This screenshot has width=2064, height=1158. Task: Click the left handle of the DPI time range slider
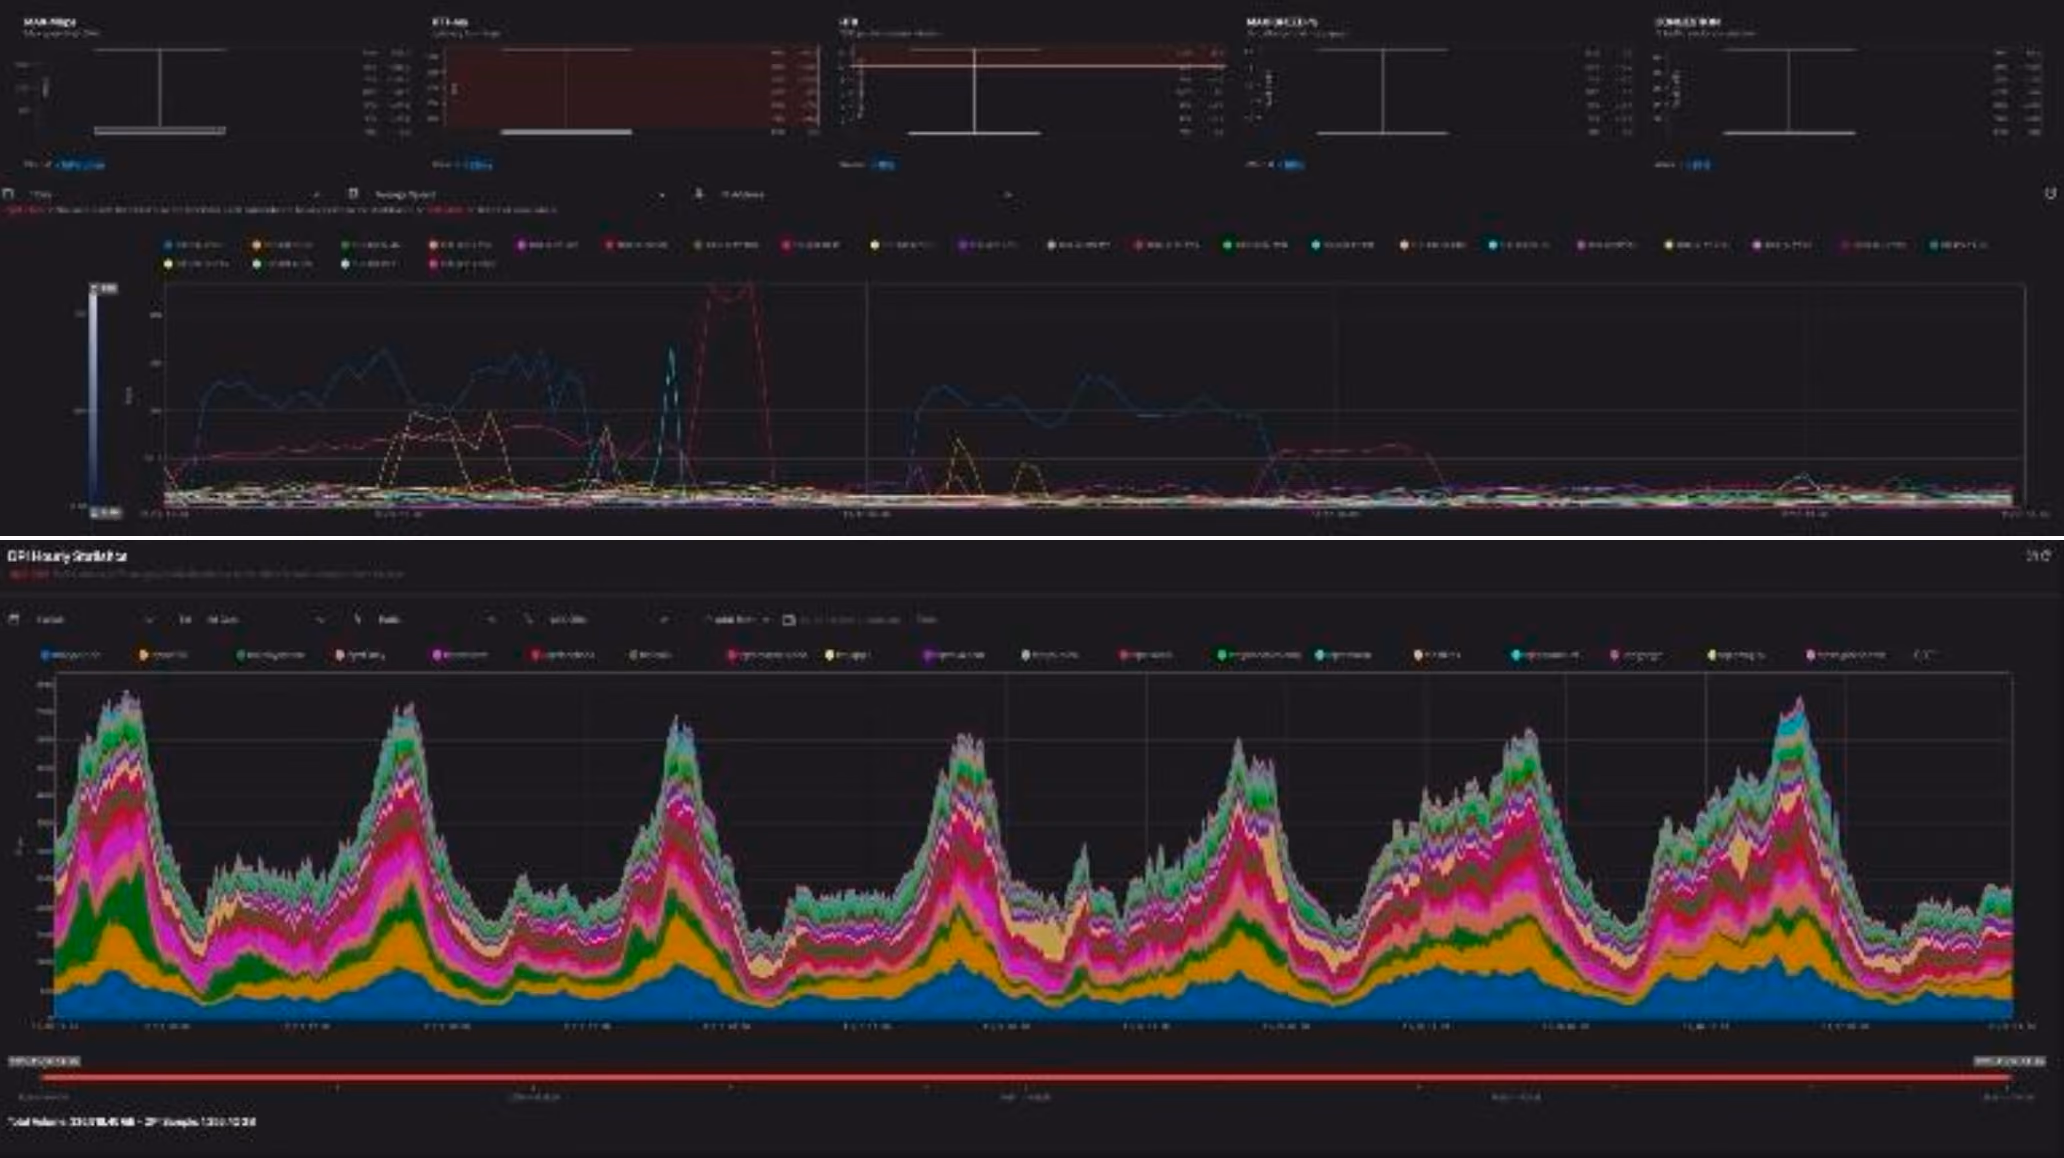(x=44, y=1061)
